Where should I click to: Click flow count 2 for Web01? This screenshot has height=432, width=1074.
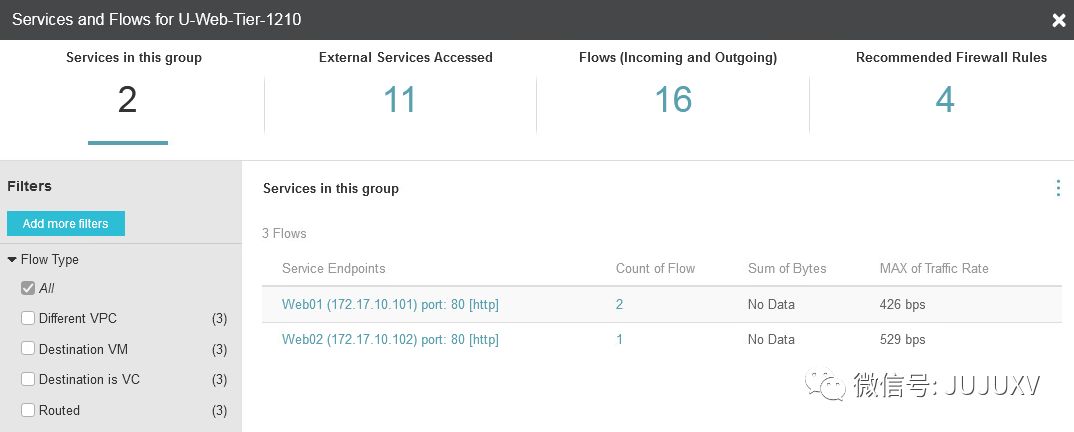point(620,305)
